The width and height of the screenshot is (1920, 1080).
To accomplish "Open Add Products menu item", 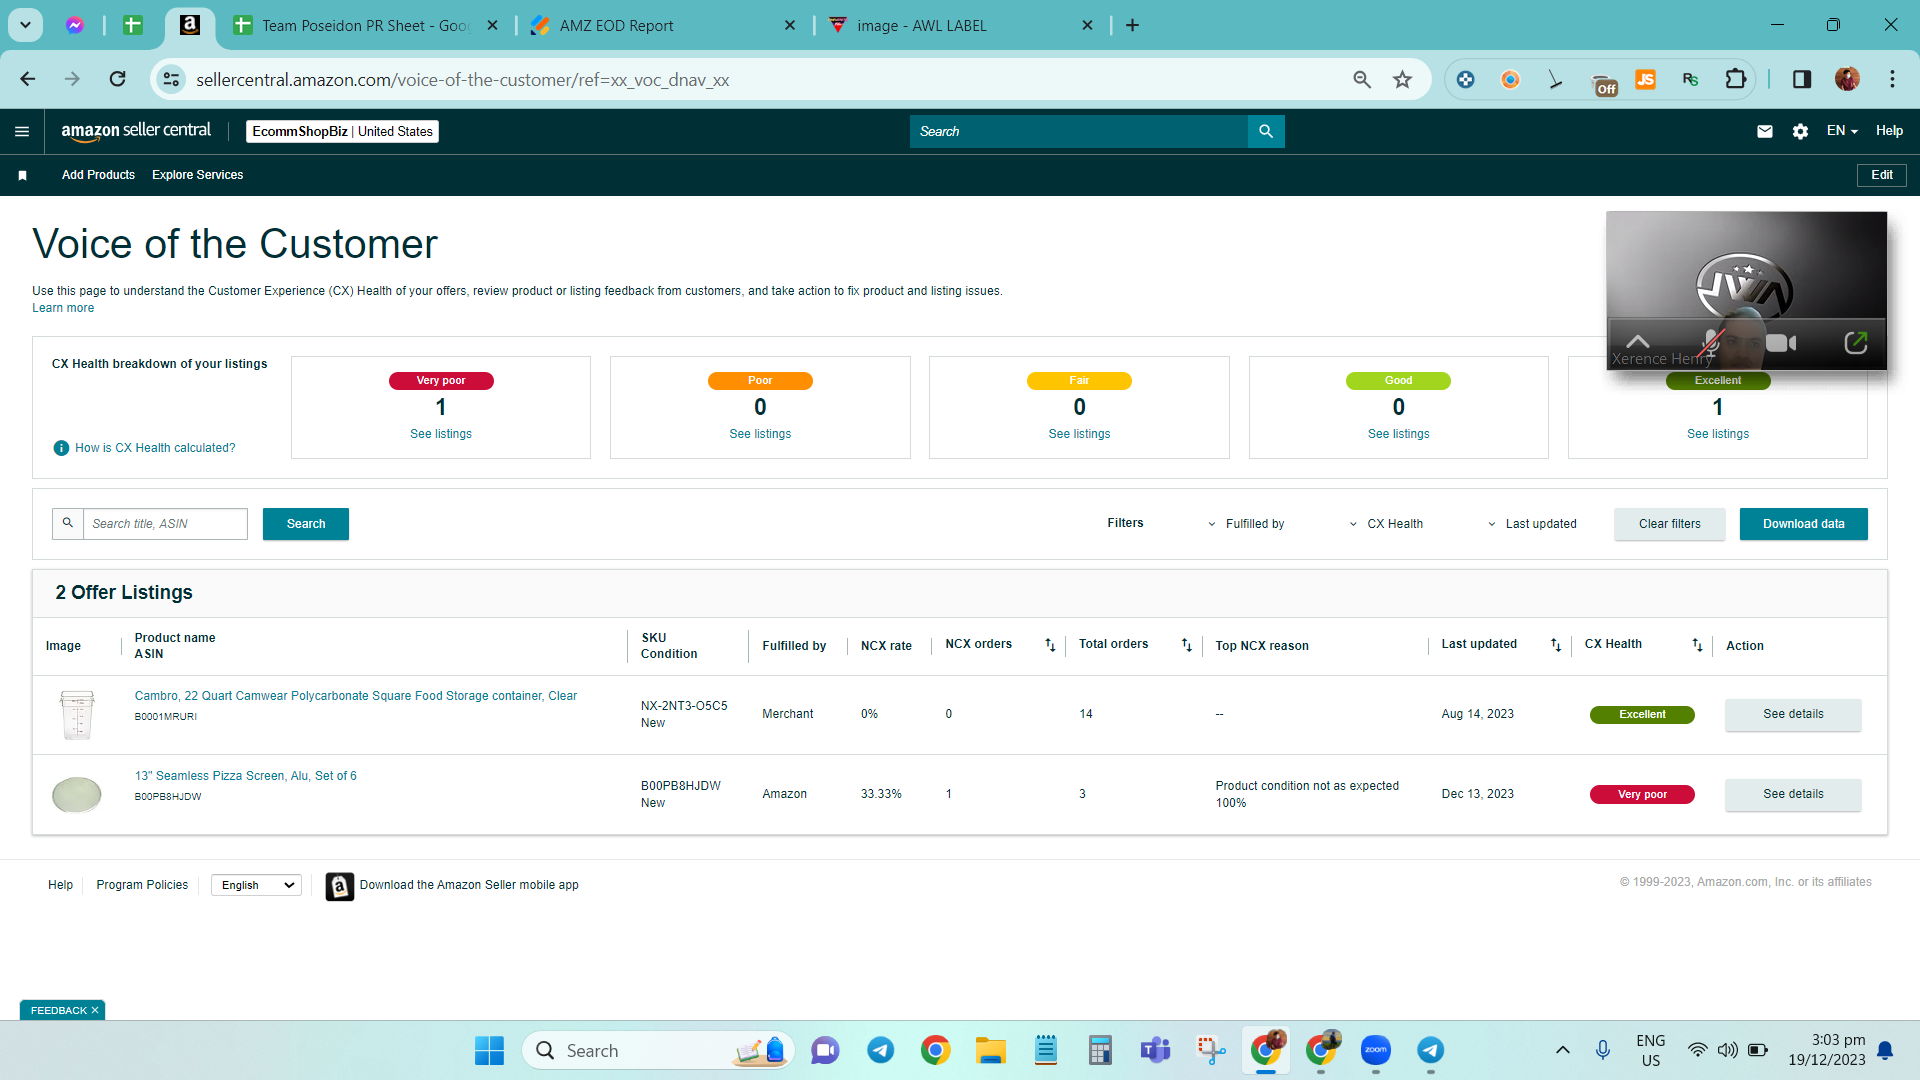I will tap(98, 175).
